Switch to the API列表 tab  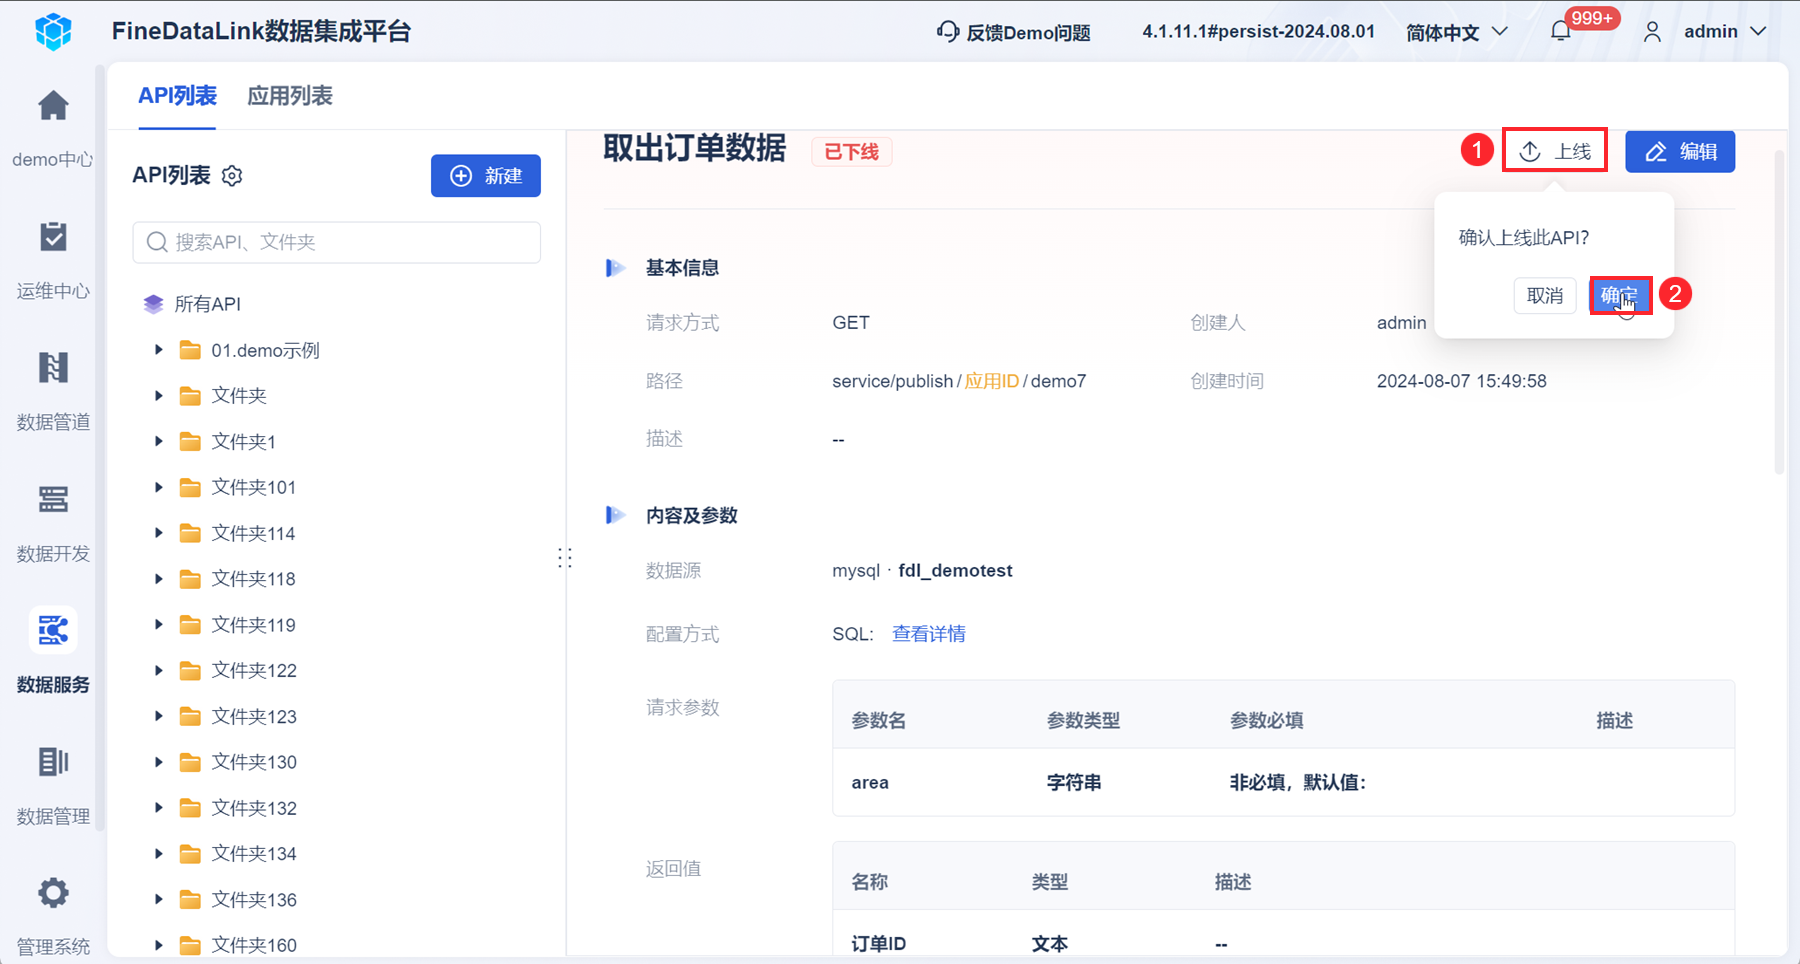pos(177,96)
